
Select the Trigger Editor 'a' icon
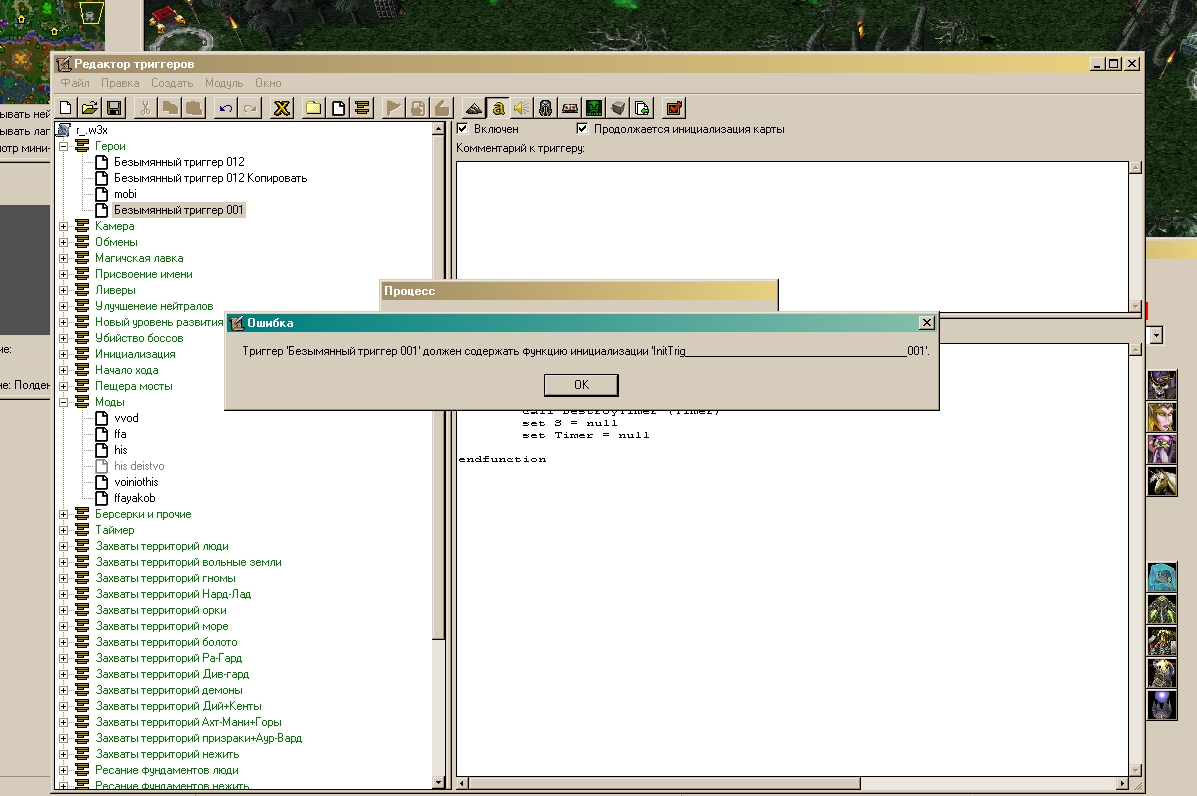(x=498, y=108)
